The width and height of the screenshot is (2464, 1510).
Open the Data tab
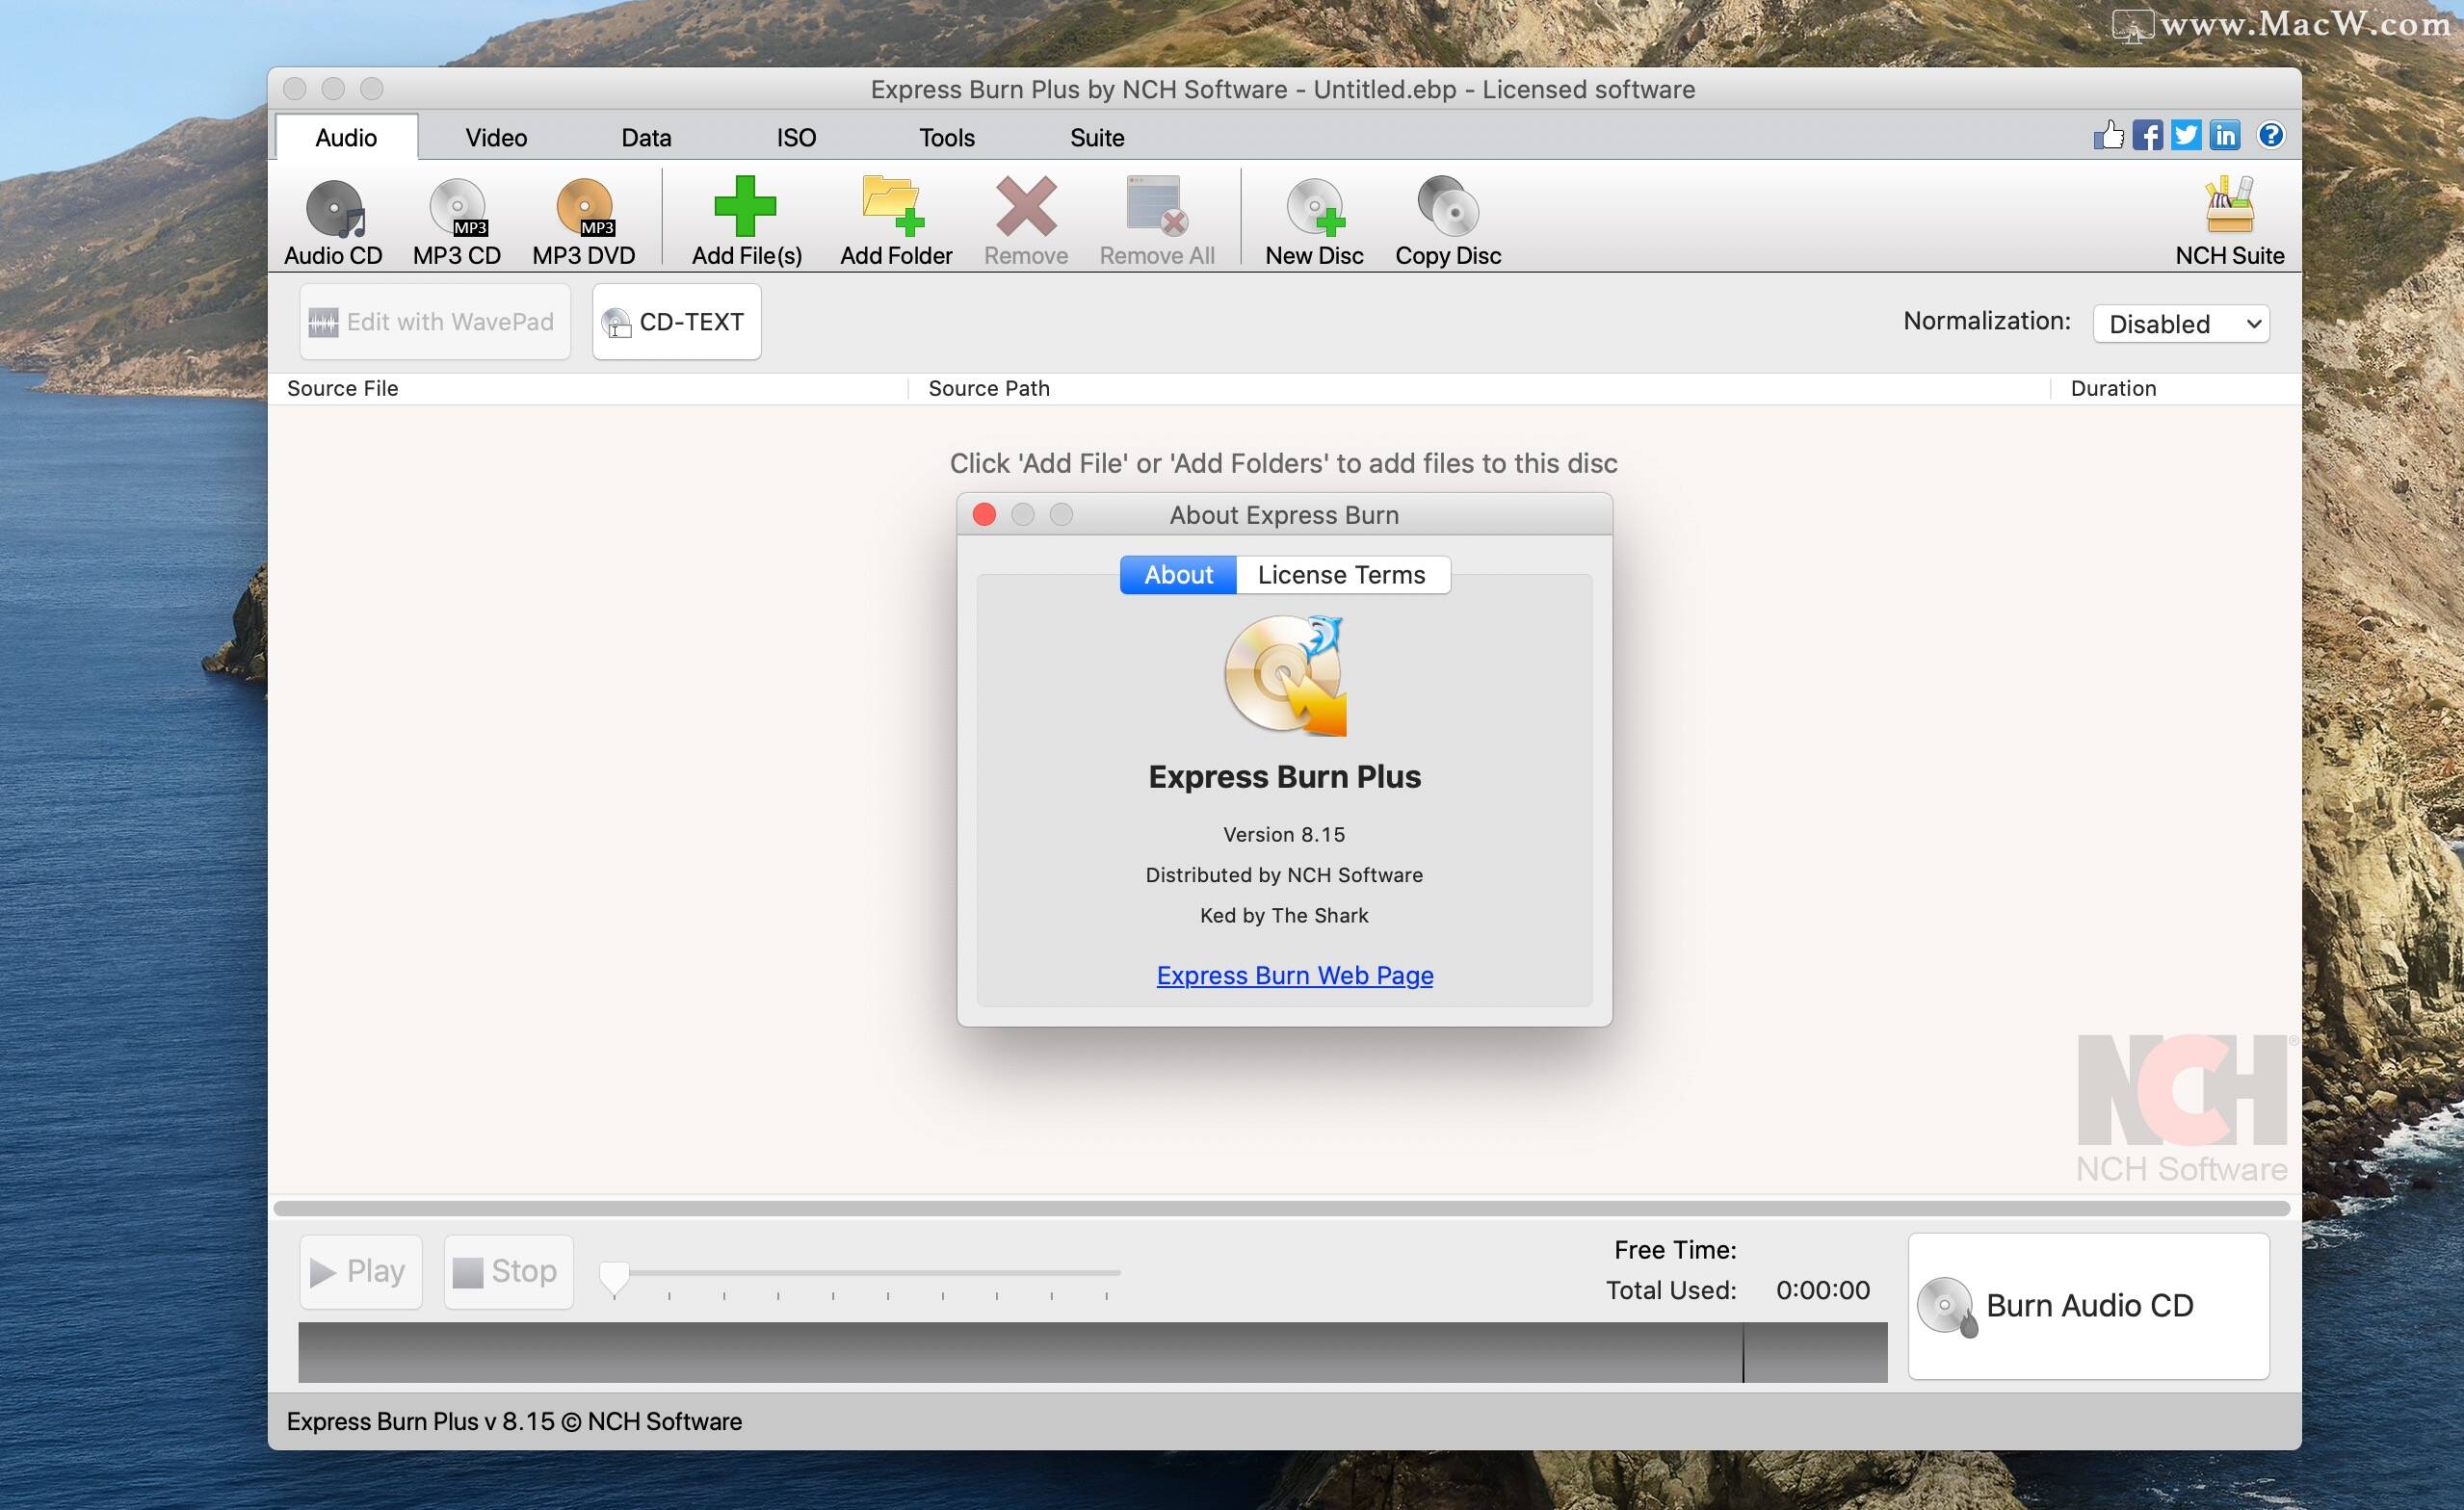pyautogui.click(x=646, y=137)
